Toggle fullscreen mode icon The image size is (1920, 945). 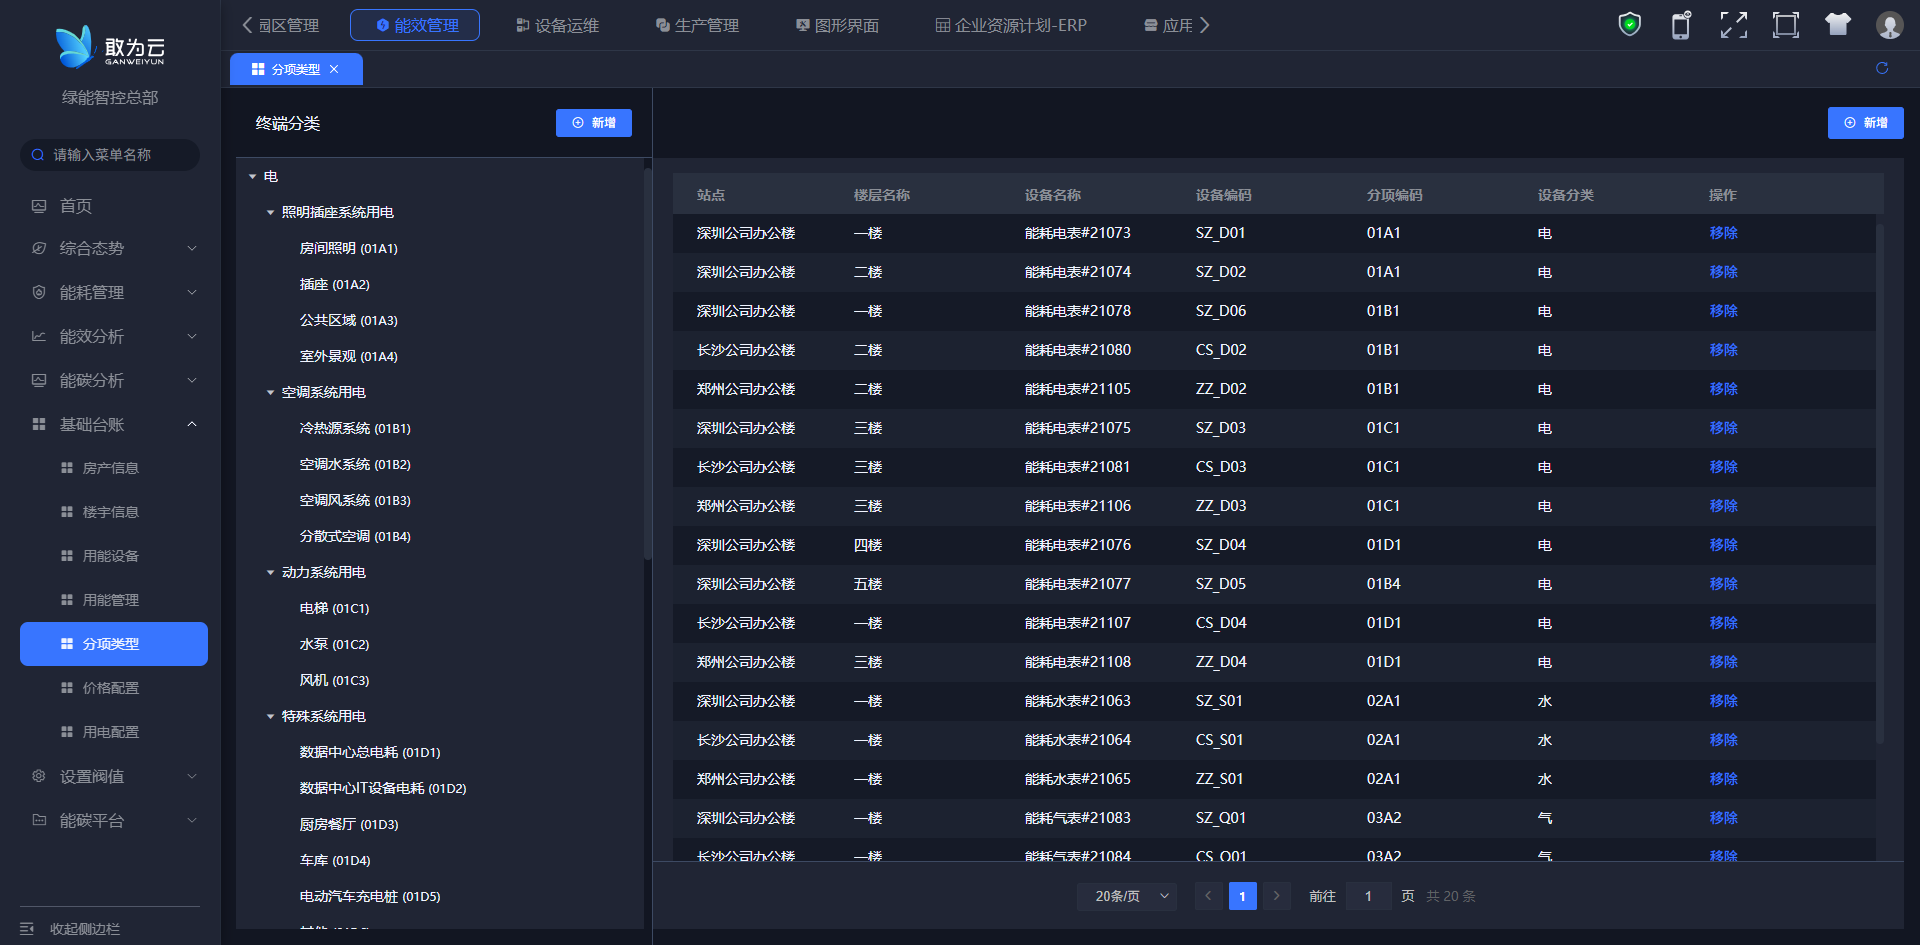pos(1733,25)
